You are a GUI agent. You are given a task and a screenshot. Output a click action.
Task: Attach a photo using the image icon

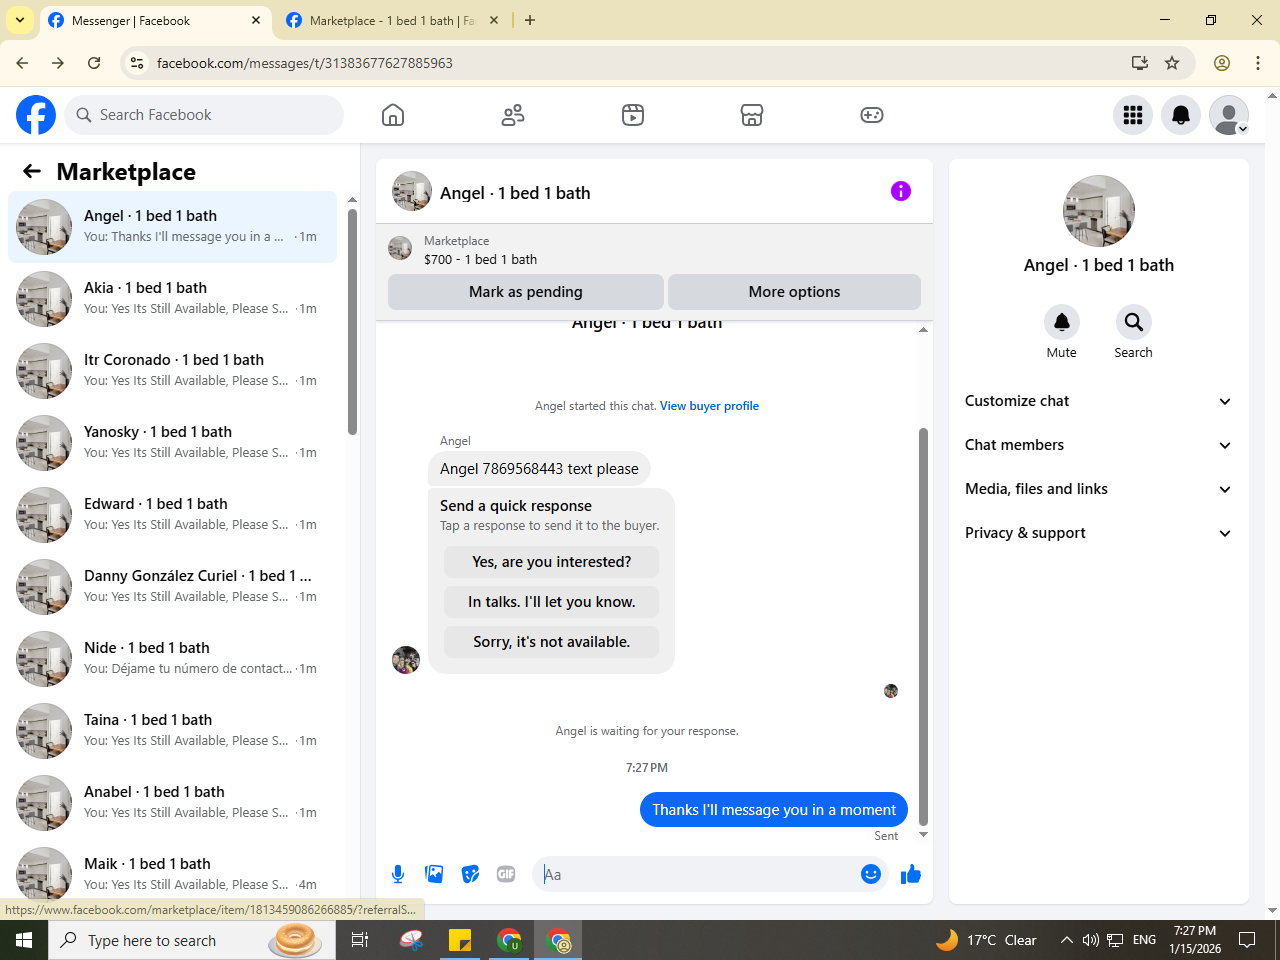coord(434,874)
